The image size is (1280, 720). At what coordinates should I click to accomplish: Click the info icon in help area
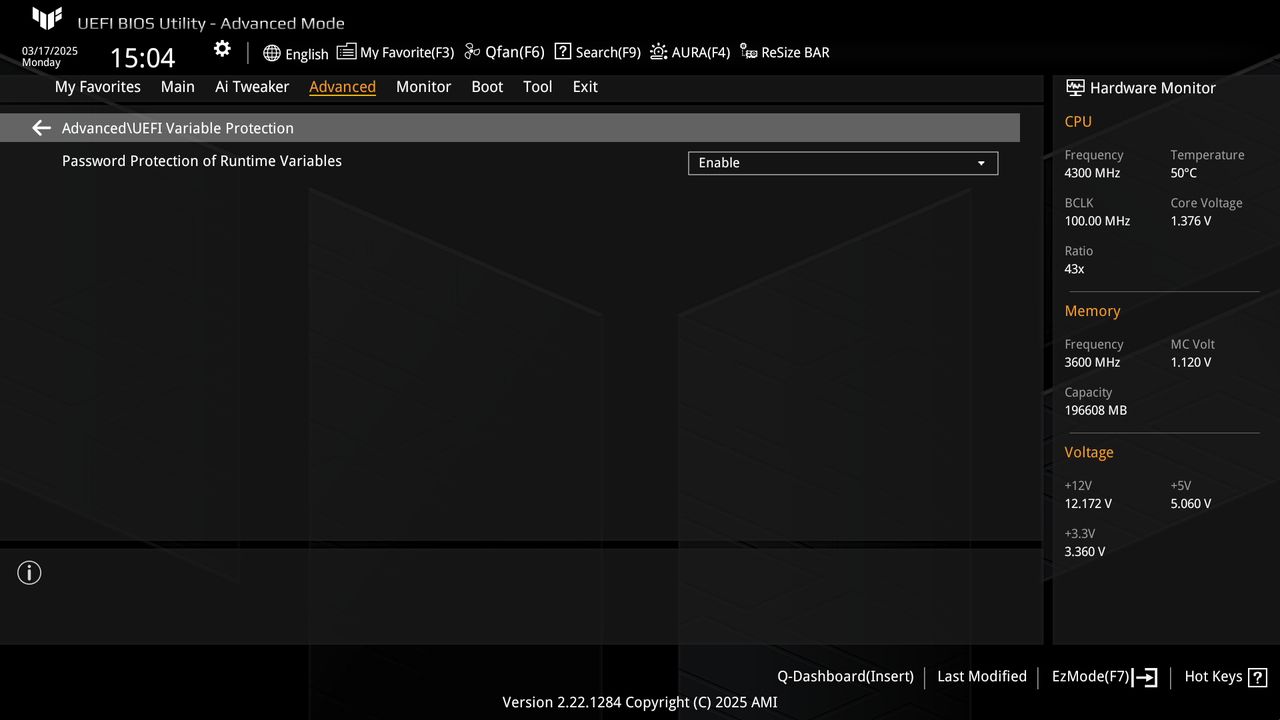pos(30,573)
